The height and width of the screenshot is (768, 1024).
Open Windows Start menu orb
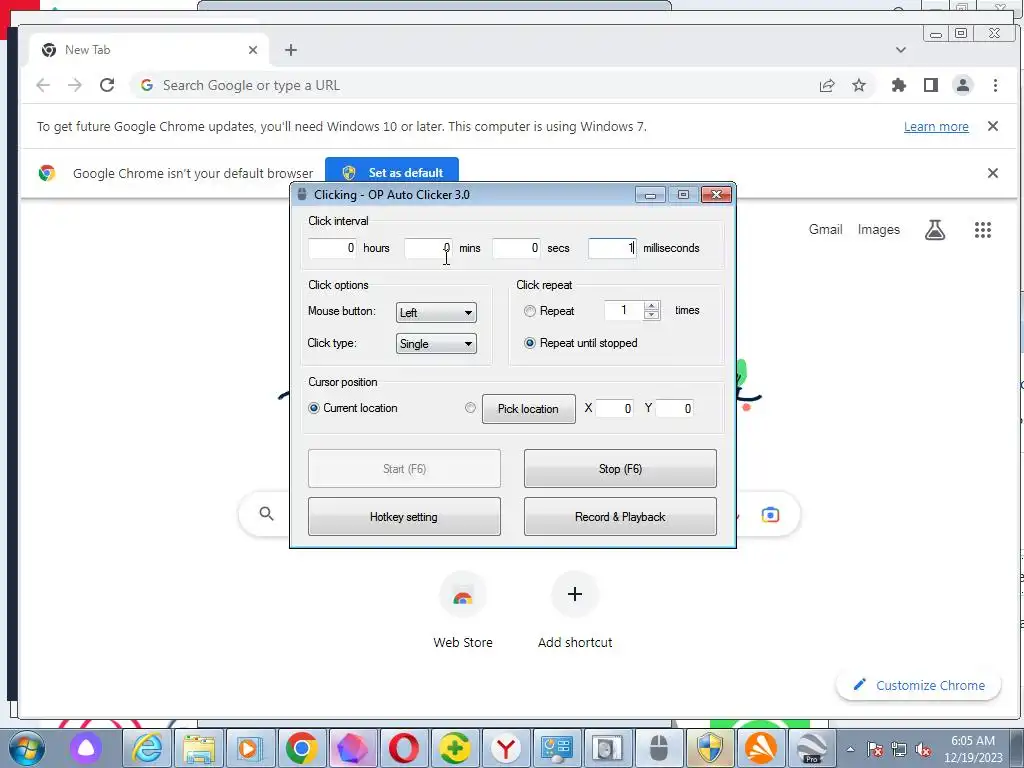[x=27, y=748]
